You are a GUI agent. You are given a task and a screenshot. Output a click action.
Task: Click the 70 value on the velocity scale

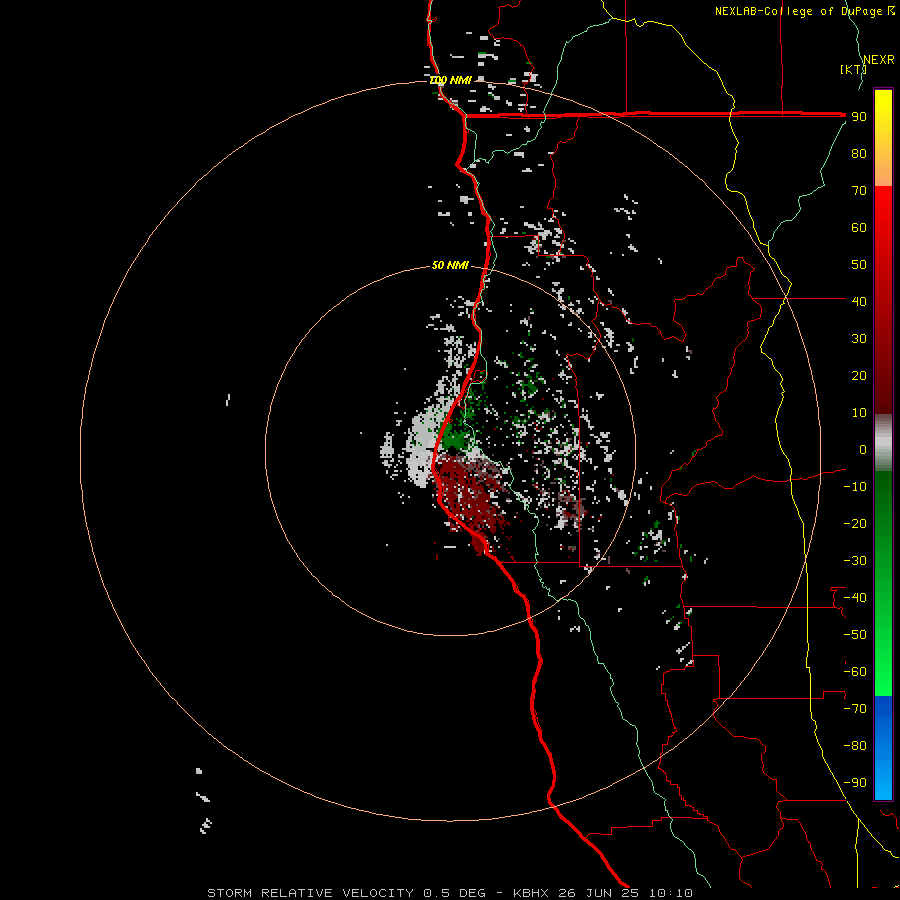point(859,191)
